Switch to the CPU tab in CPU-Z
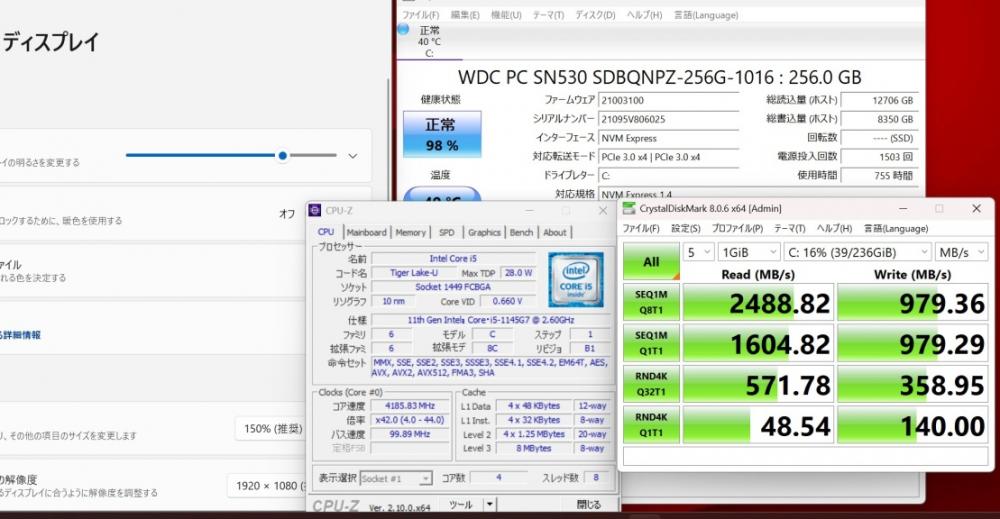The height and width of the screenshot is (519, 1000). click(326, 232)
